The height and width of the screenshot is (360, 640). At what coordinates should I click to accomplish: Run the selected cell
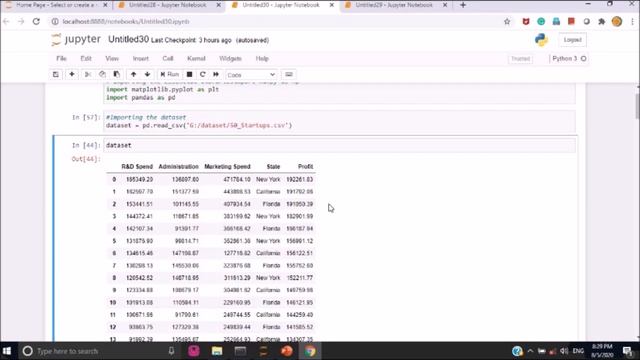point(170,75)
